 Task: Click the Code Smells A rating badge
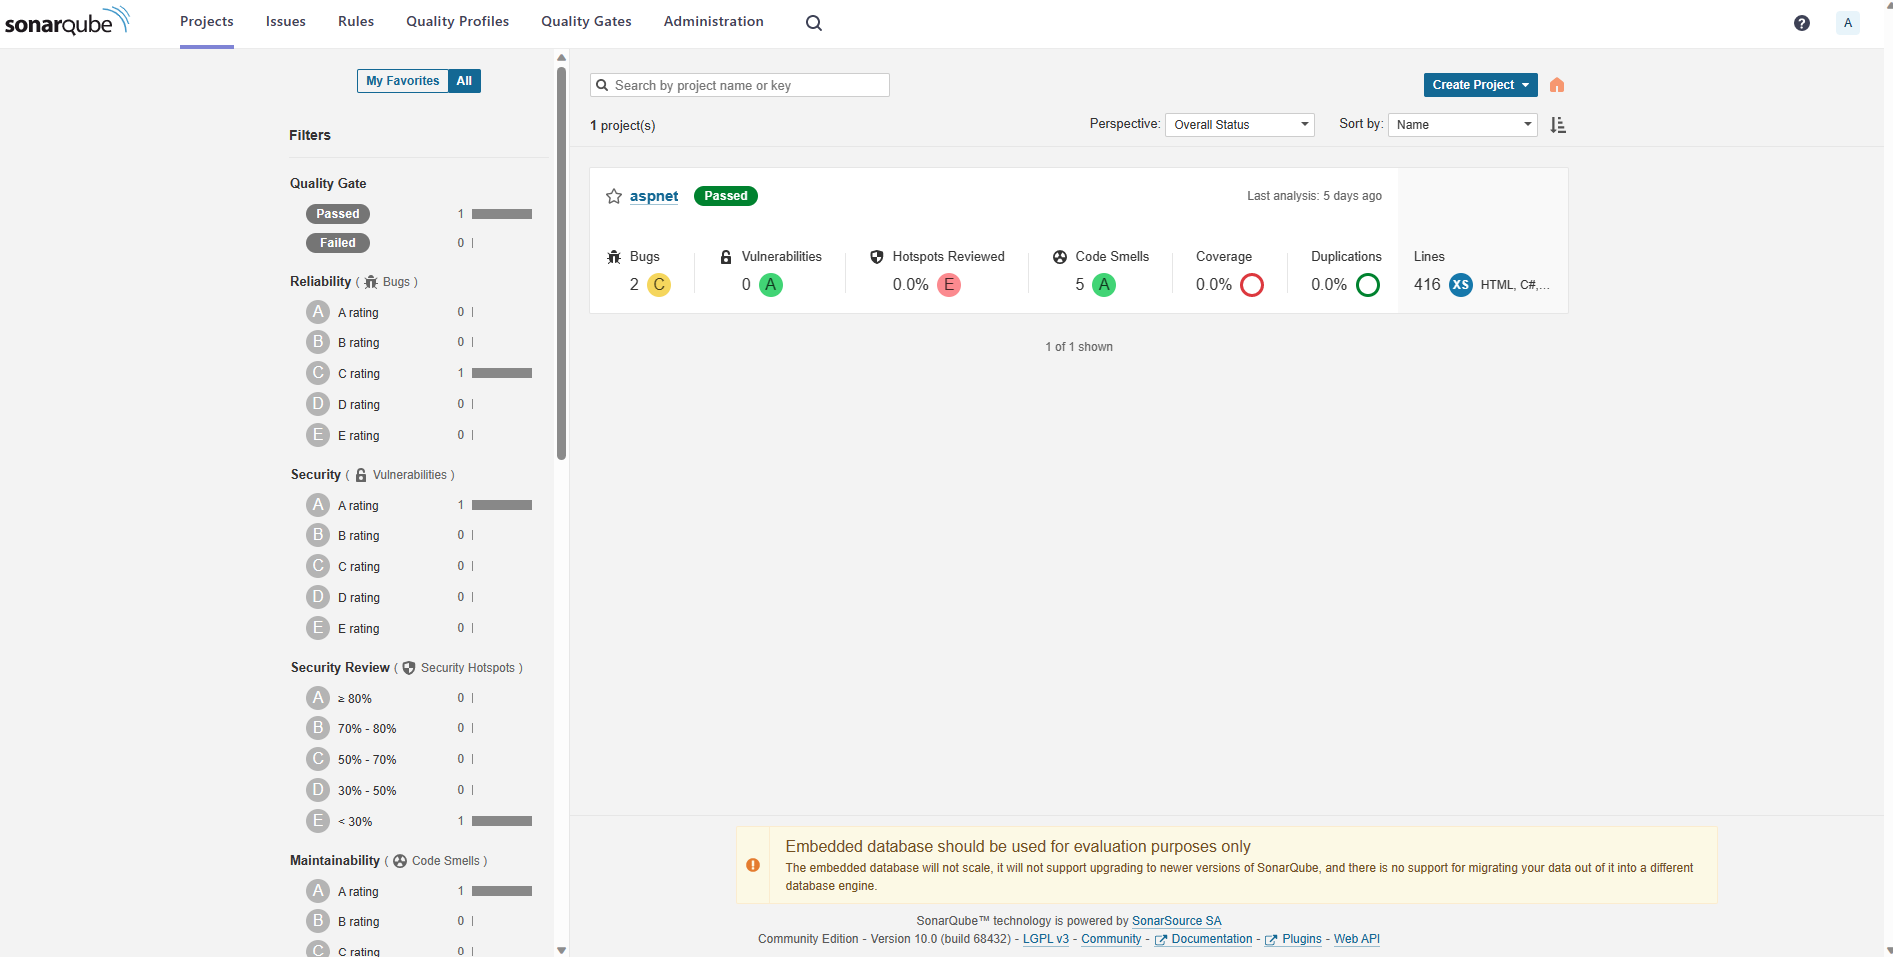tap(1104, 285)
